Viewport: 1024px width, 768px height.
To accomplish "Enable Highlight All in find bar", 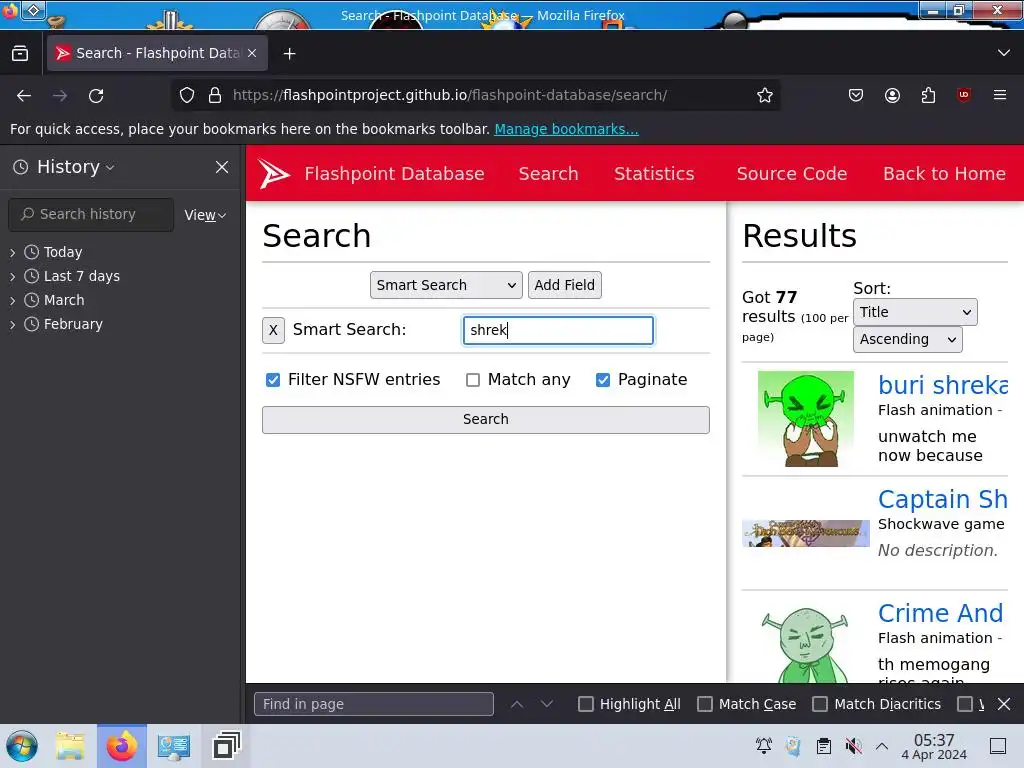I will point(586,704).
